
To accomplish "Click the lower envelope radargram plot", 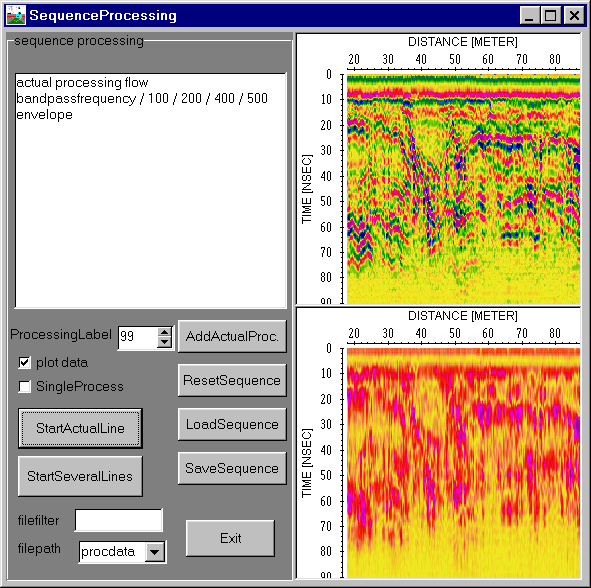I will coord(463,463).
